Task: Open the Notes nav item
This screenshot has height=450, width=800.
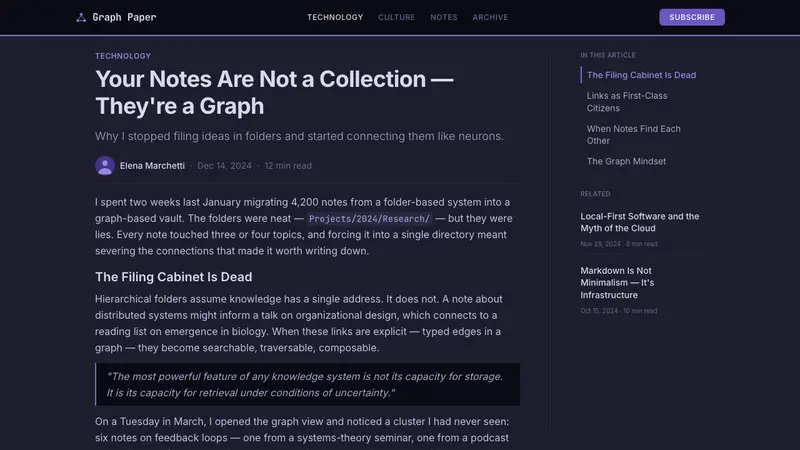Action: tap(444, 17)
